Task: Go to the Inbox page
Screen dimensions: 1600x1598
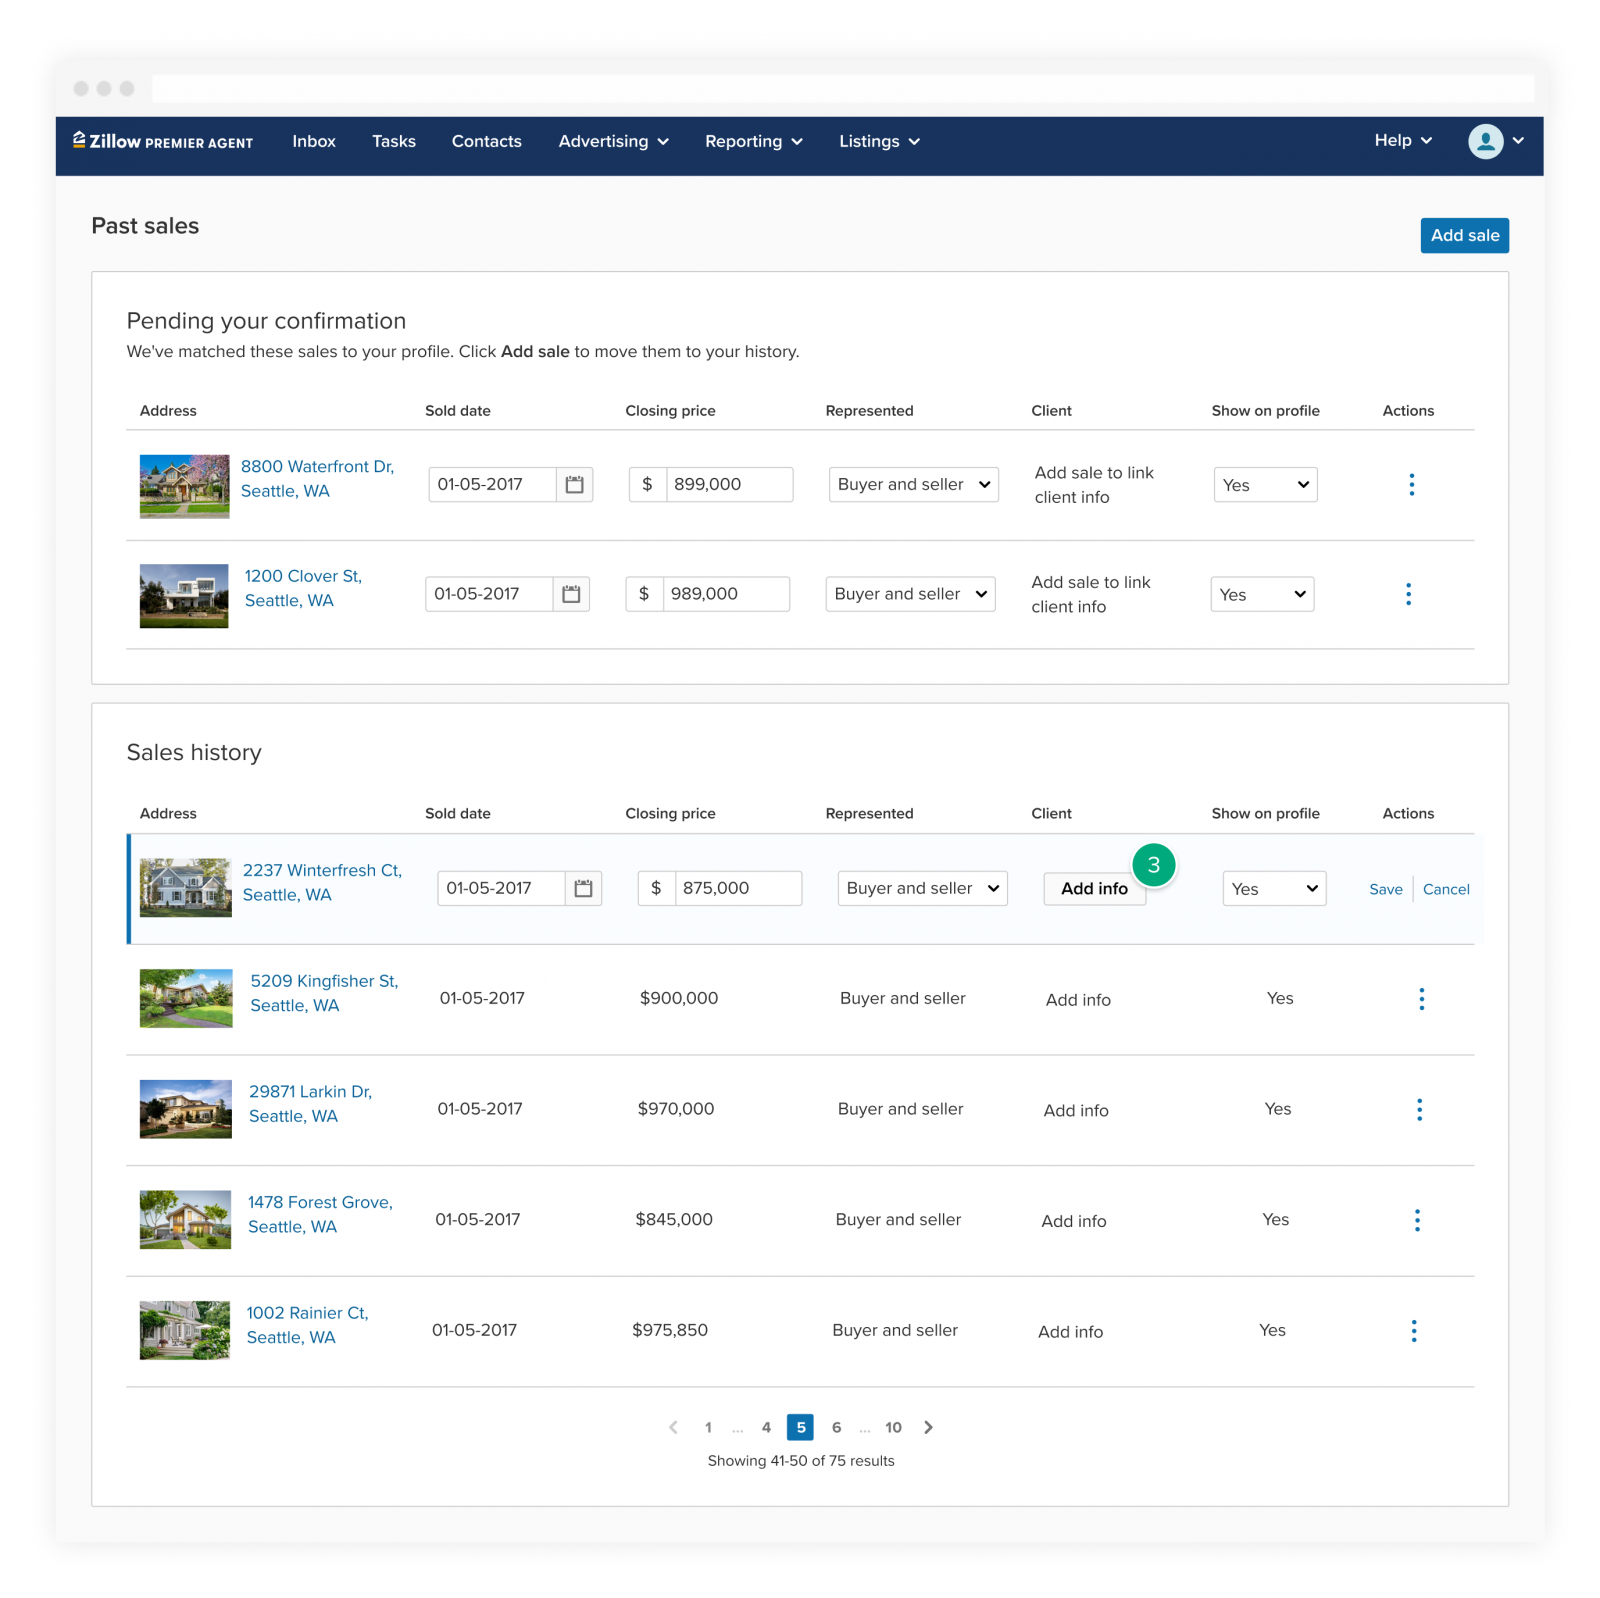Action: [314, 142]
